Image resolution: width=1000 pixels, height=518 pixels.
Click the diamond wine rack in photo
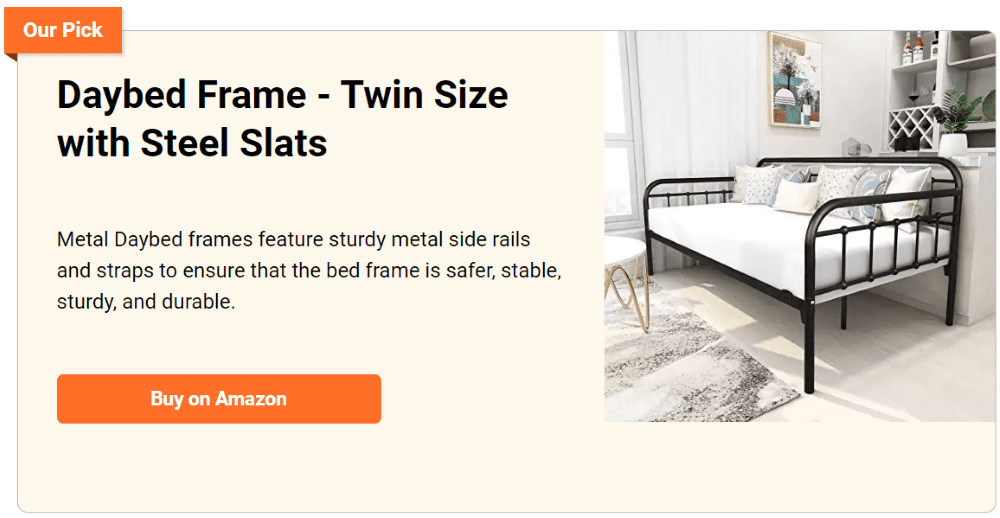[912, 128]
